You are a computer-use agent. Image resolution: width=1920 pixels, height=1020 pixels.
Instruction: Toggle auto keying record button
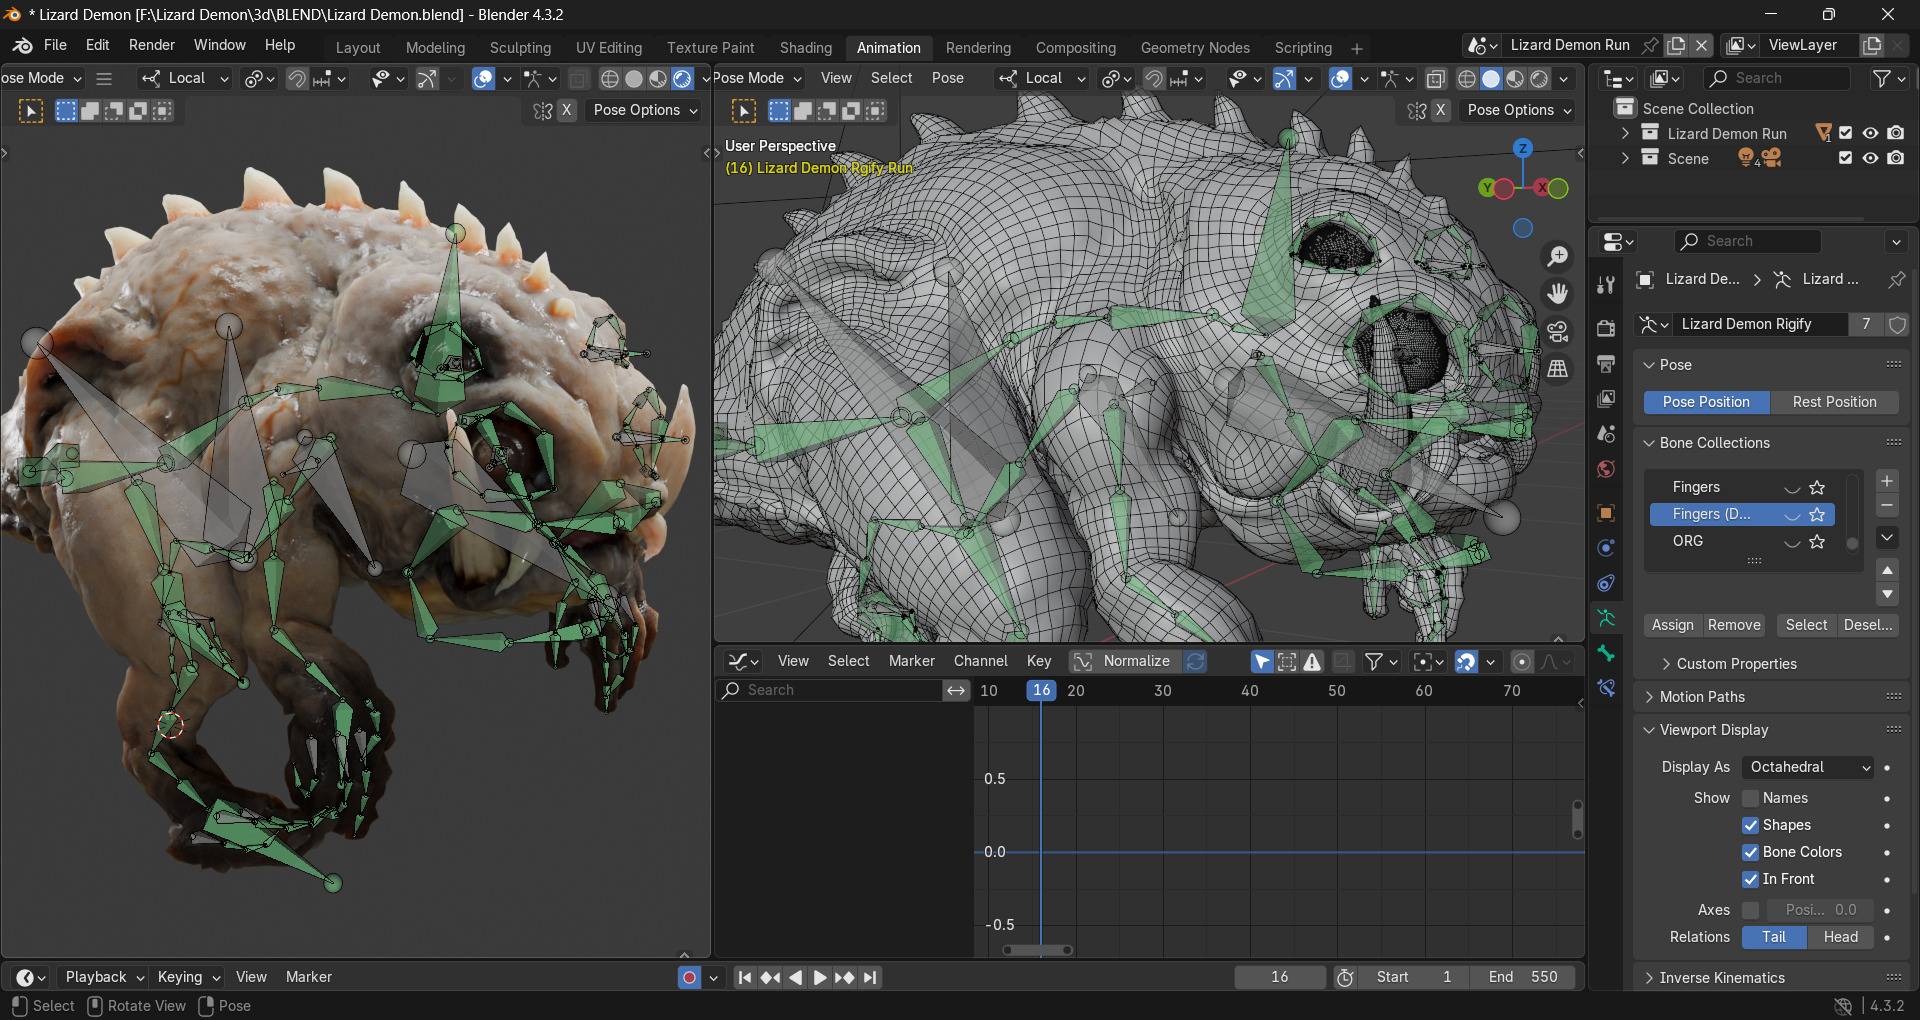pos(689,977)
